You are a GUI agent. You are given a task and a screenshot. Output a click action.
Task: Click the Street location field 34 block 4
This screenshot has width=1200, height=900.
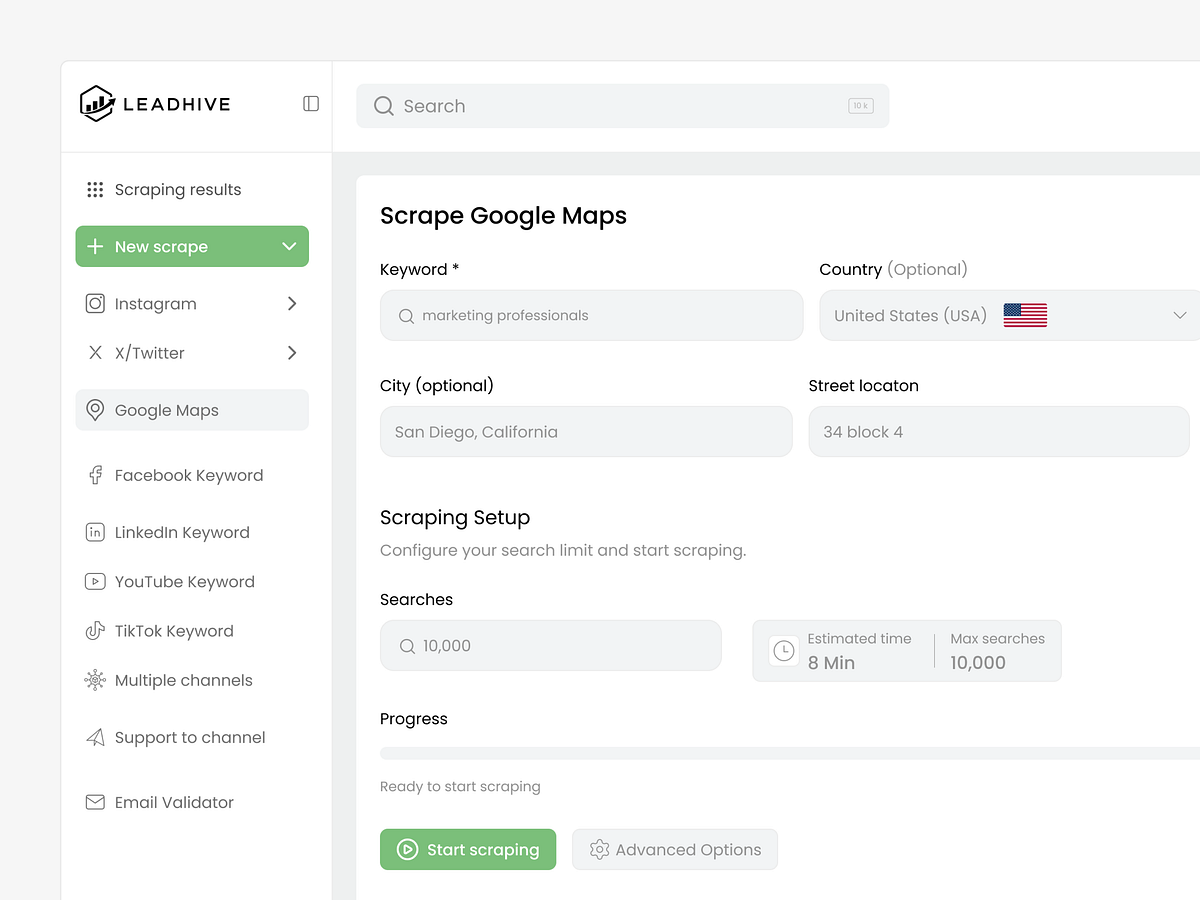(x=999, y=432)
